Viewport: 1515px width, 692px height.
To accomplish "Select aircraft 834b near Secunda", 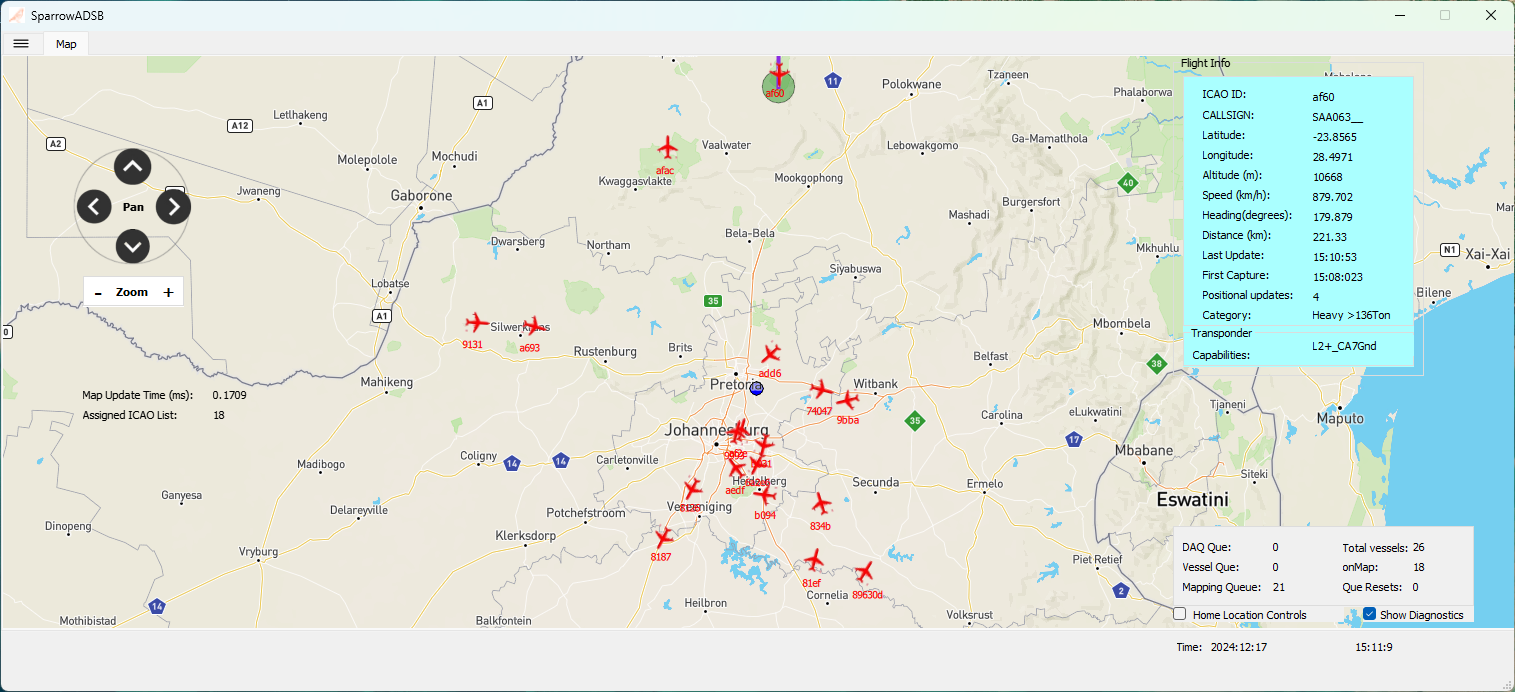I will (821, 504).
